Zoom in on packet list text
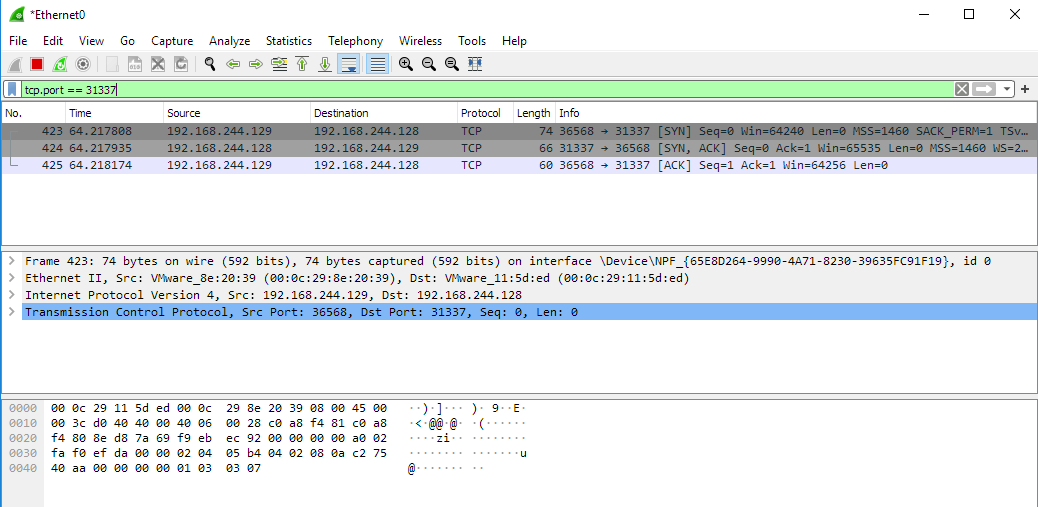 pos(406,64)
